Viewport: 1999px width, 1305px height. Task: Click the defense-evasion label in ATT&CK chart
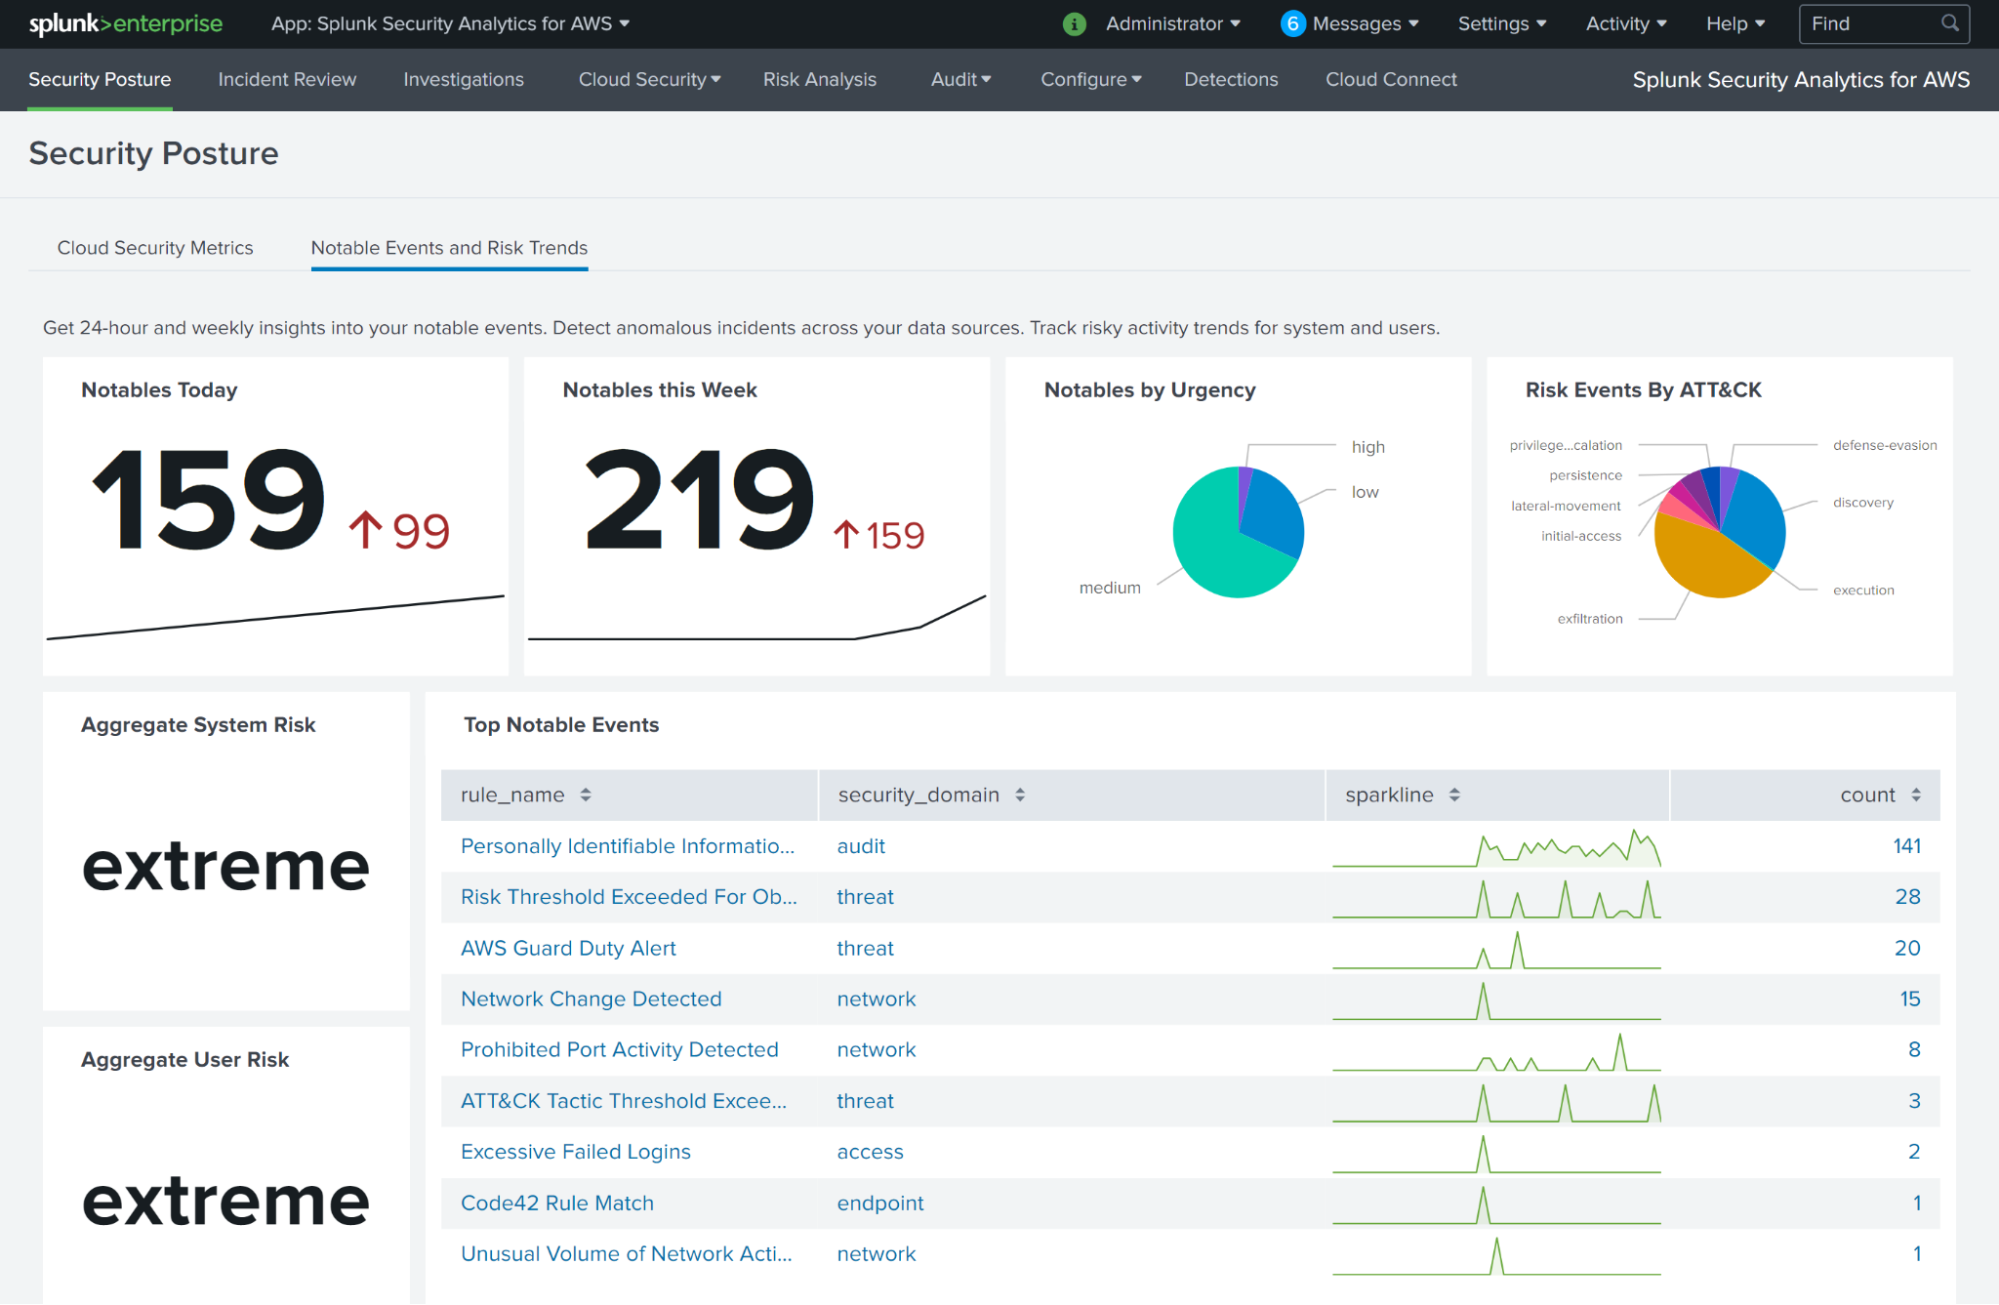click(1884, 445)
